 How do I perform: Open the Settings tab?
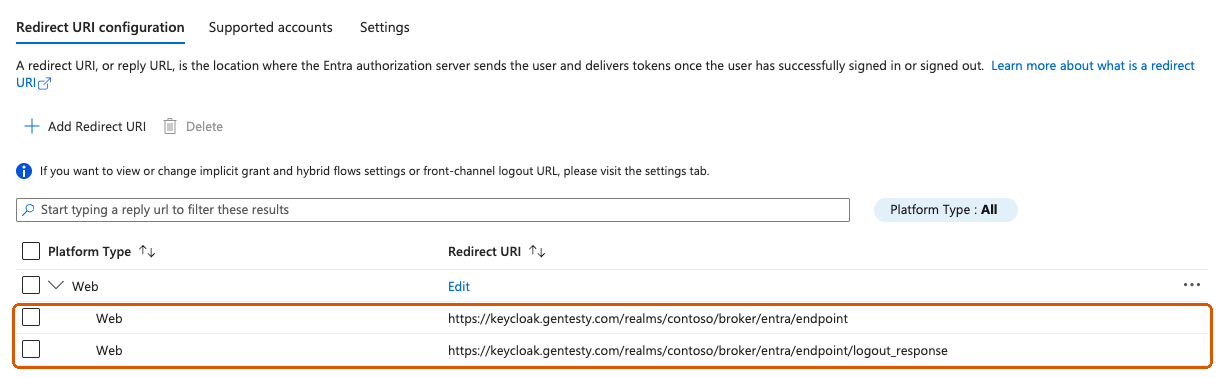click(385, 28)
